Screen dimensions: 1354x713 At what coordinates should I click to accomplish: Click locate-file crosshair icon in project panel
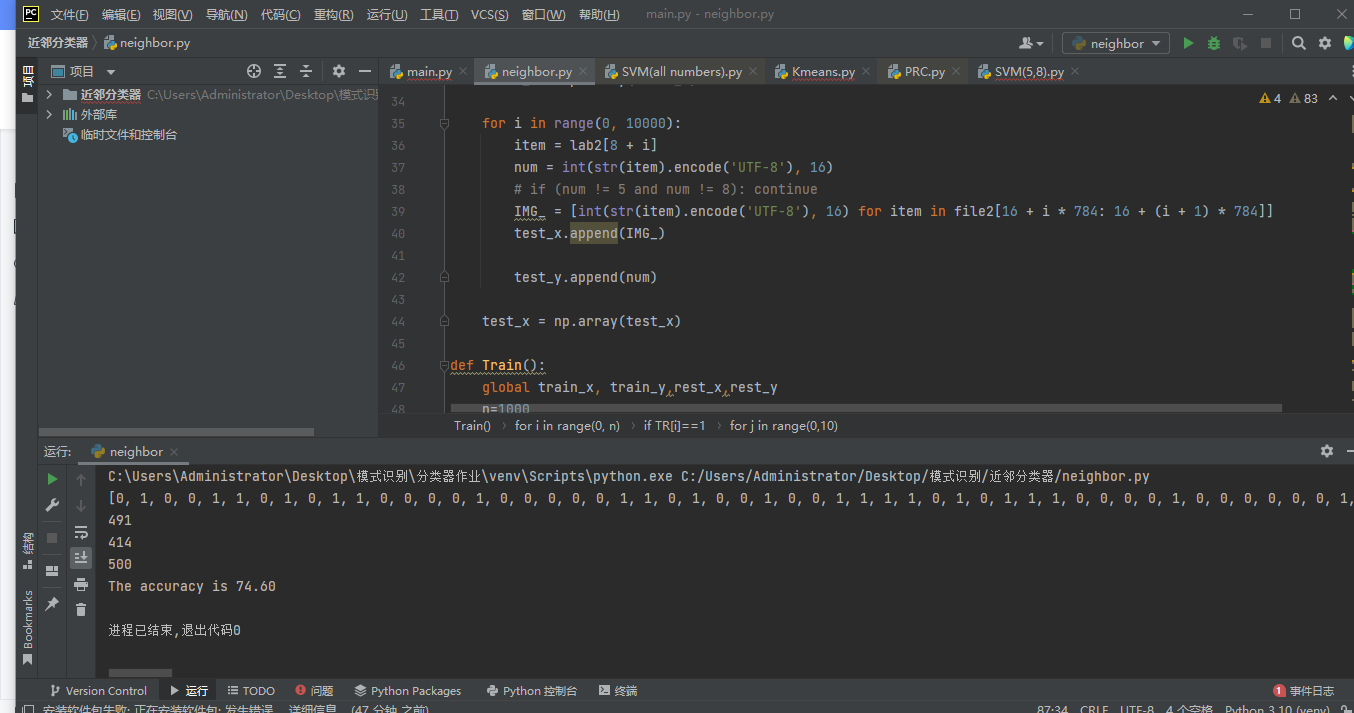254,71
